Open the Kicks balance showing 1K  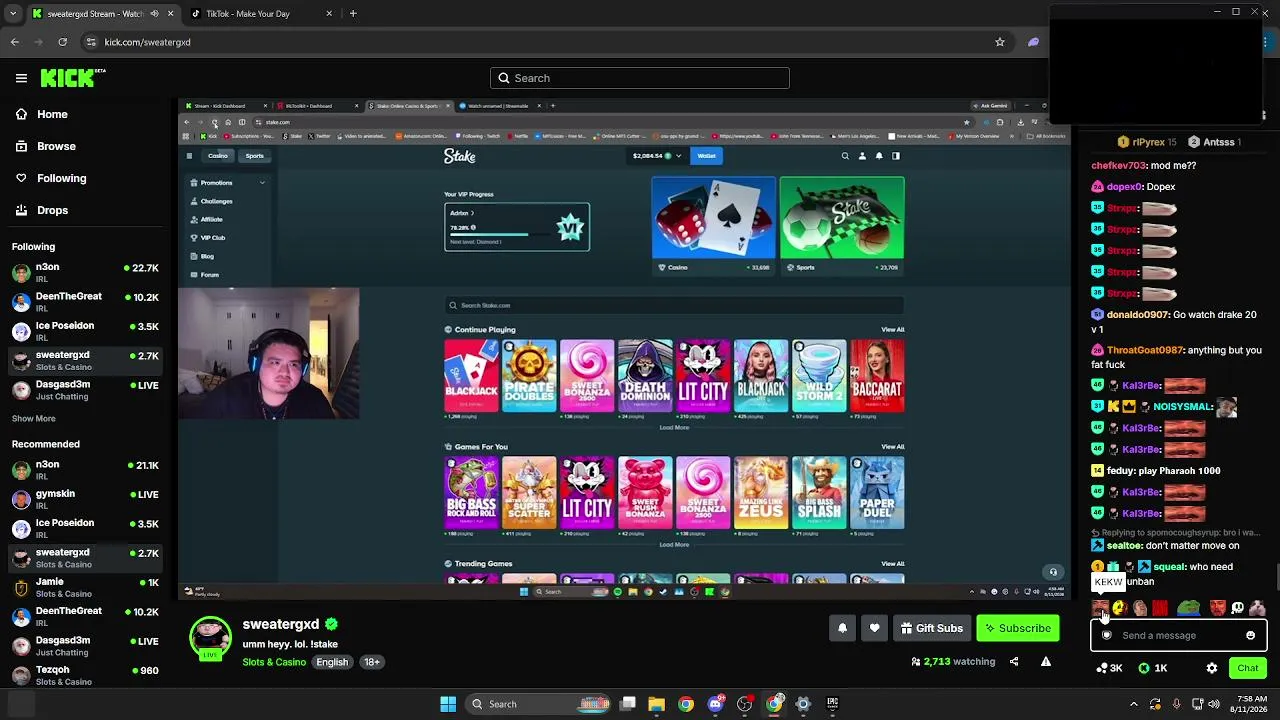[x=1153, y=668]
